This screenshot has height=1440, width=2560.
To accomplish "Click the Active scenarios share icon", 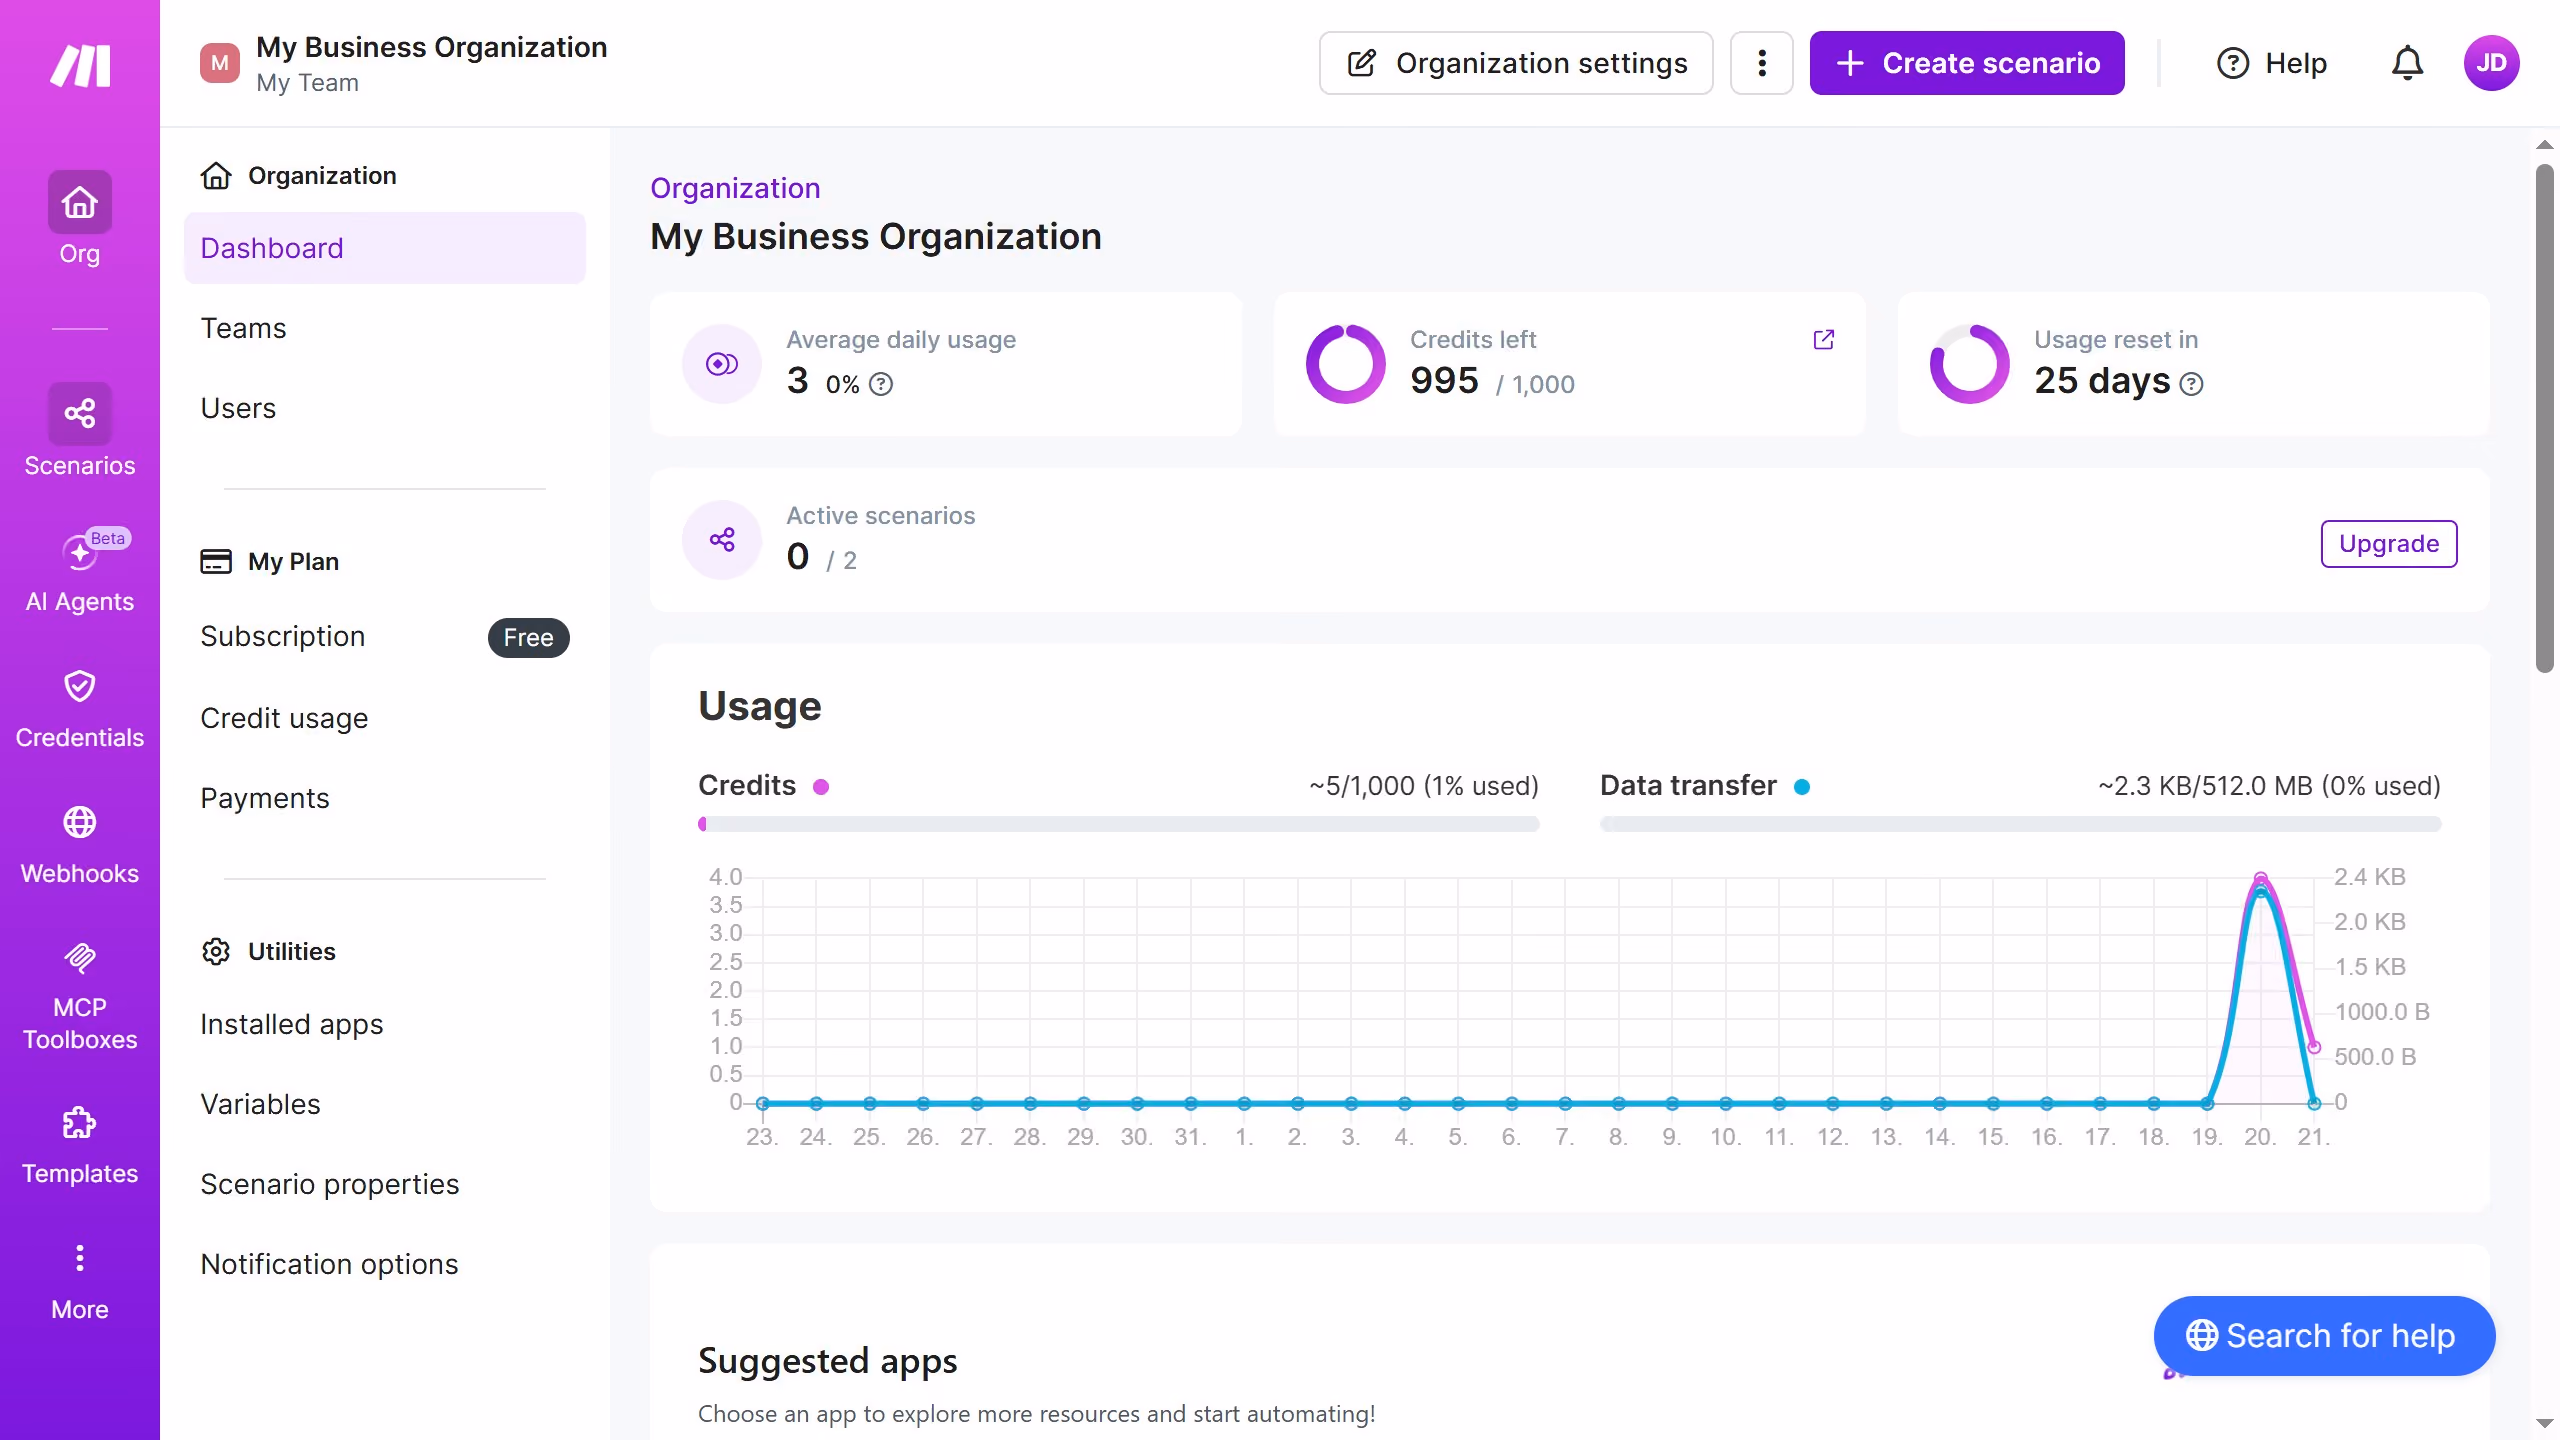I will pos(722,540).
